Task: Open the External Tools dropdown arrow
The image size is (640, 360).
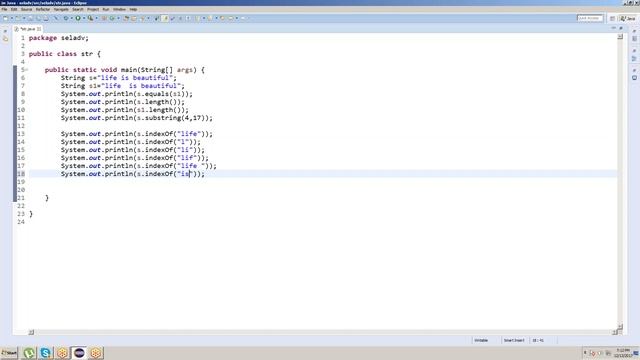Action: pos(97,18)
